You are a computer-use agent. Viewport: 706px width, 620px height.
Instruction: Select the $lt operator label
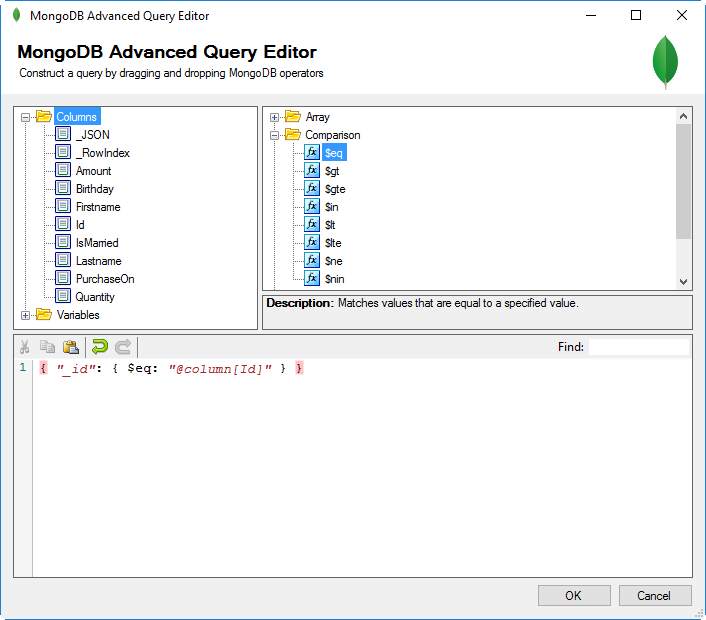[330, 225]
